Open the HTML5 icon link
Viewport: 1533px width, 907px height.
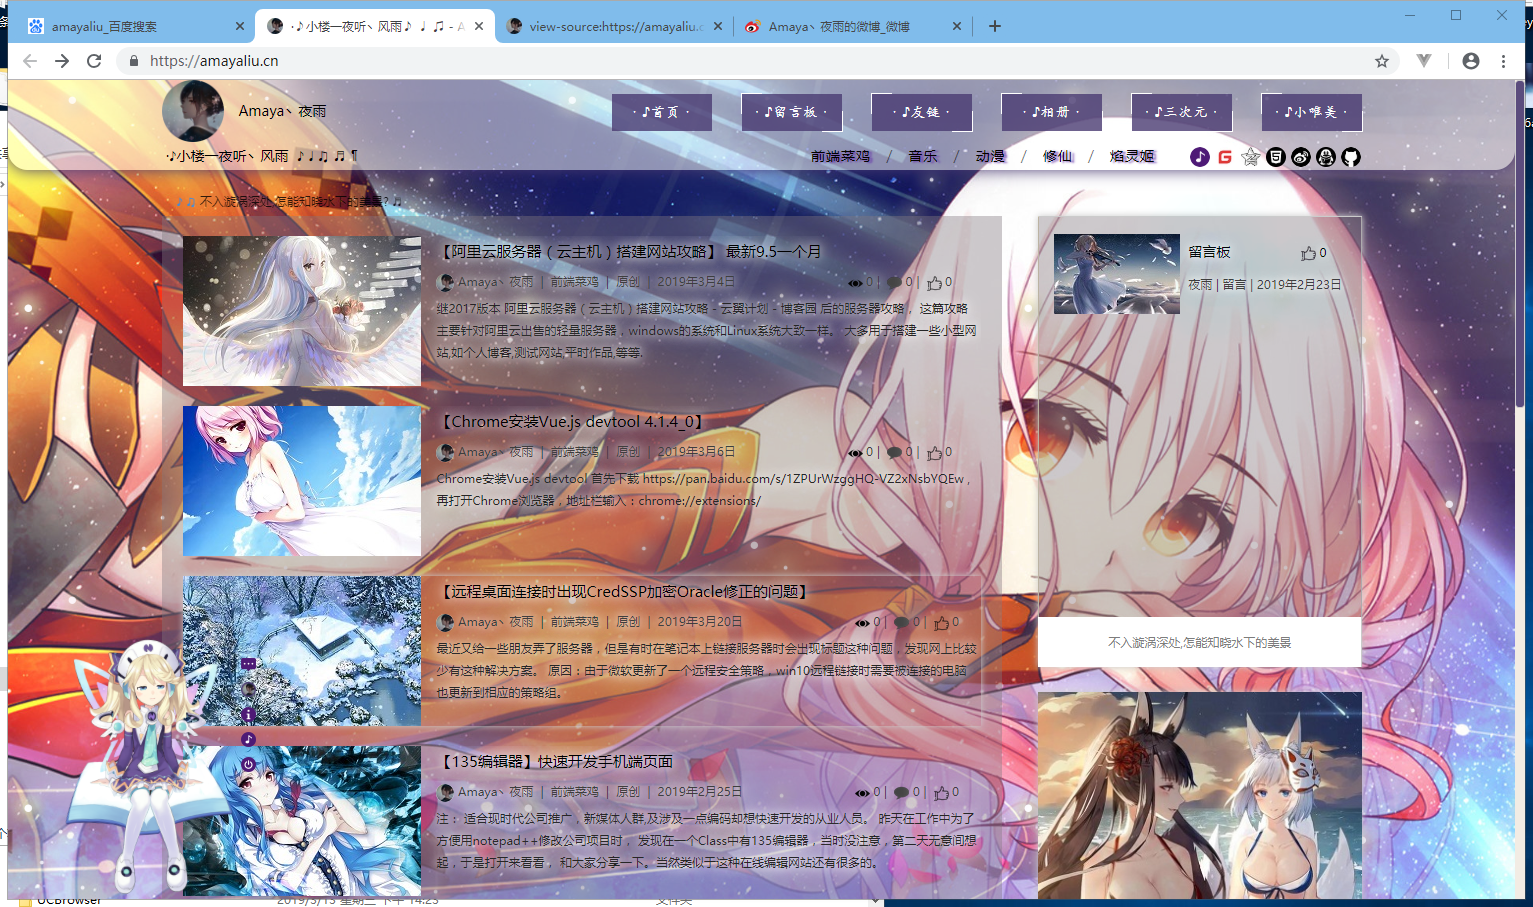1276,157
